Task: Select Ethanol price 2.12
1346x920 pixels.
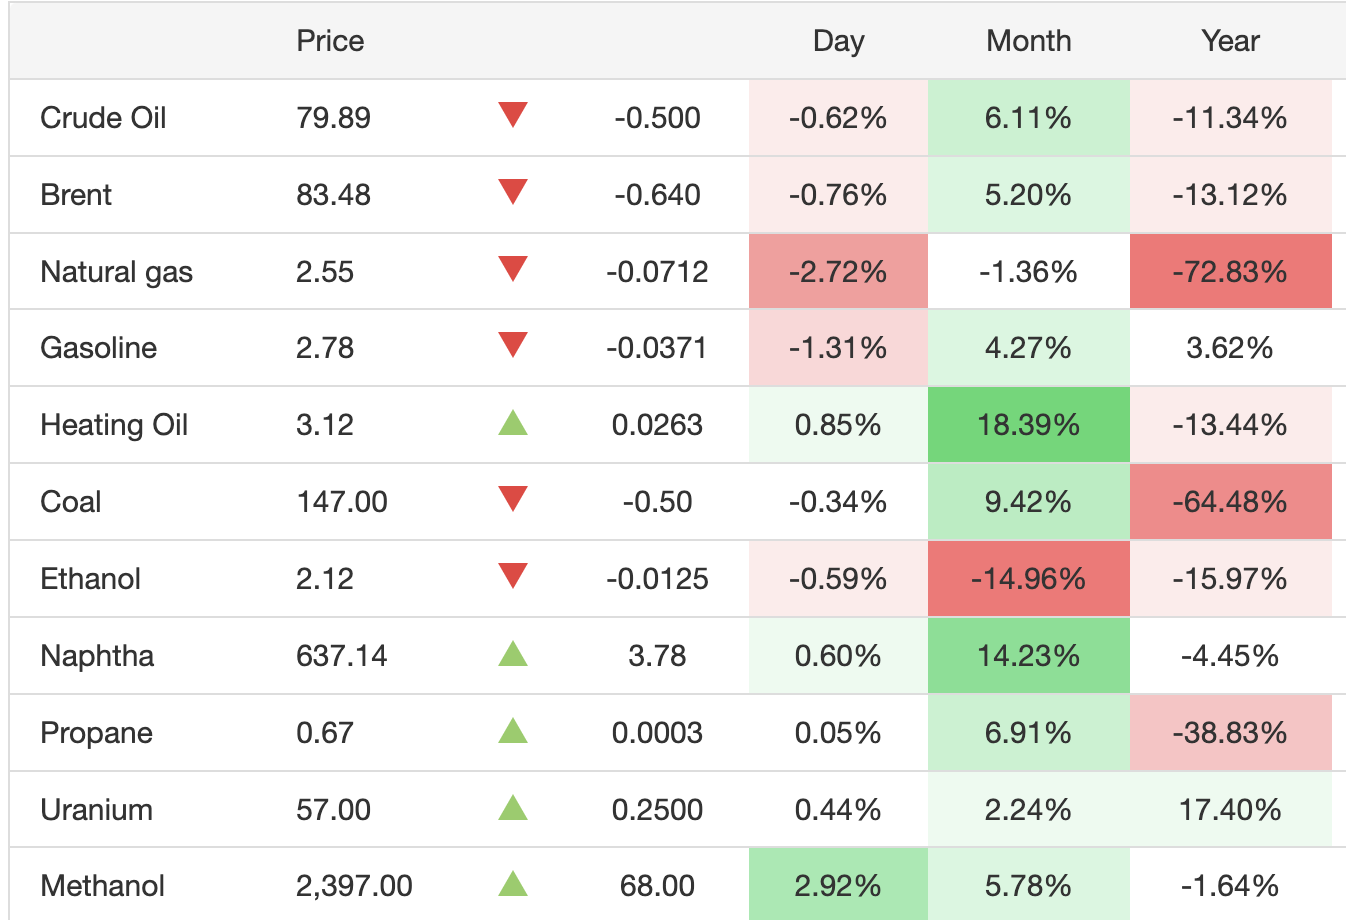Action: point(325,579)
